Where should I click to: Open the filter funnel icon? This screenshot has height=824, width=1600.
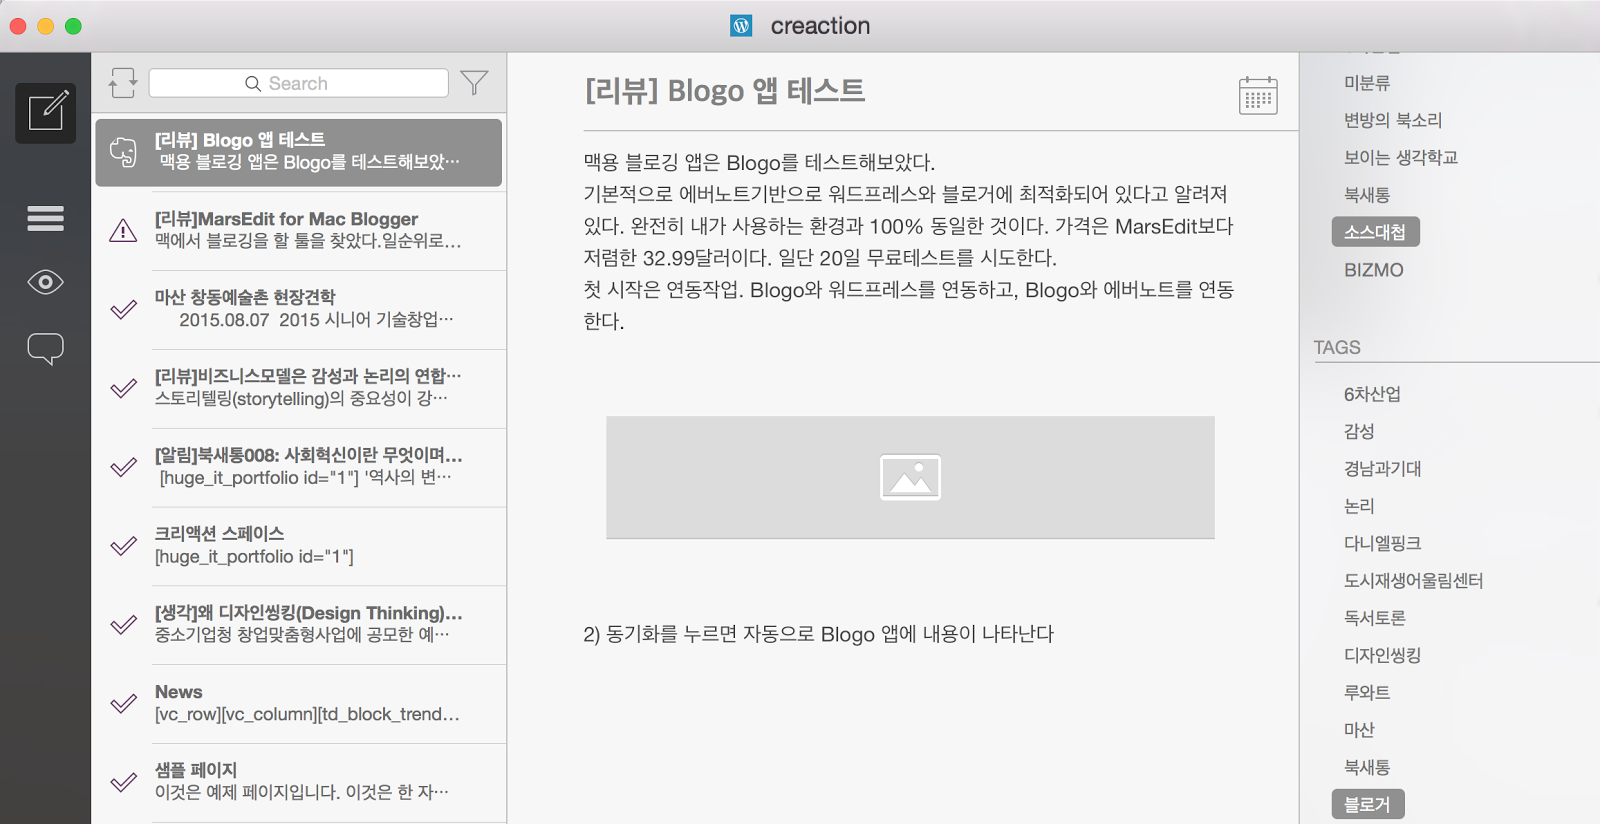[x=474, y=83]
